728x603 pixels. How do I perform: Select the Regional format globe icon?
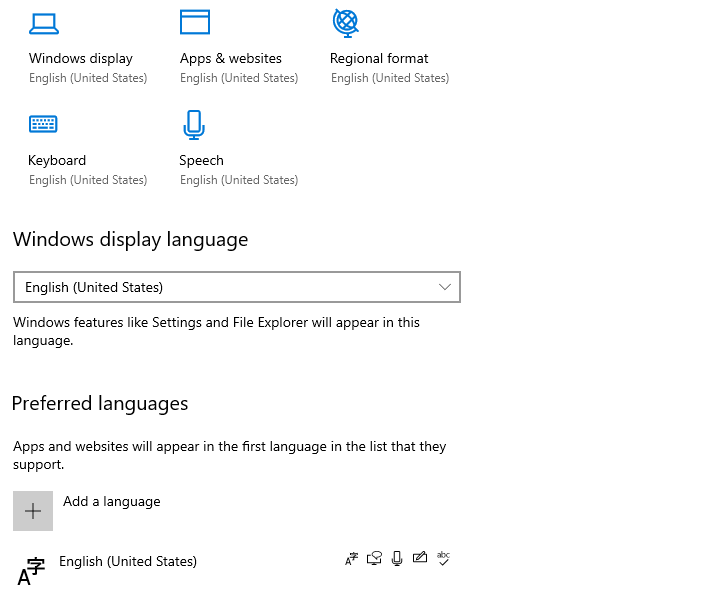coord(345,22)
